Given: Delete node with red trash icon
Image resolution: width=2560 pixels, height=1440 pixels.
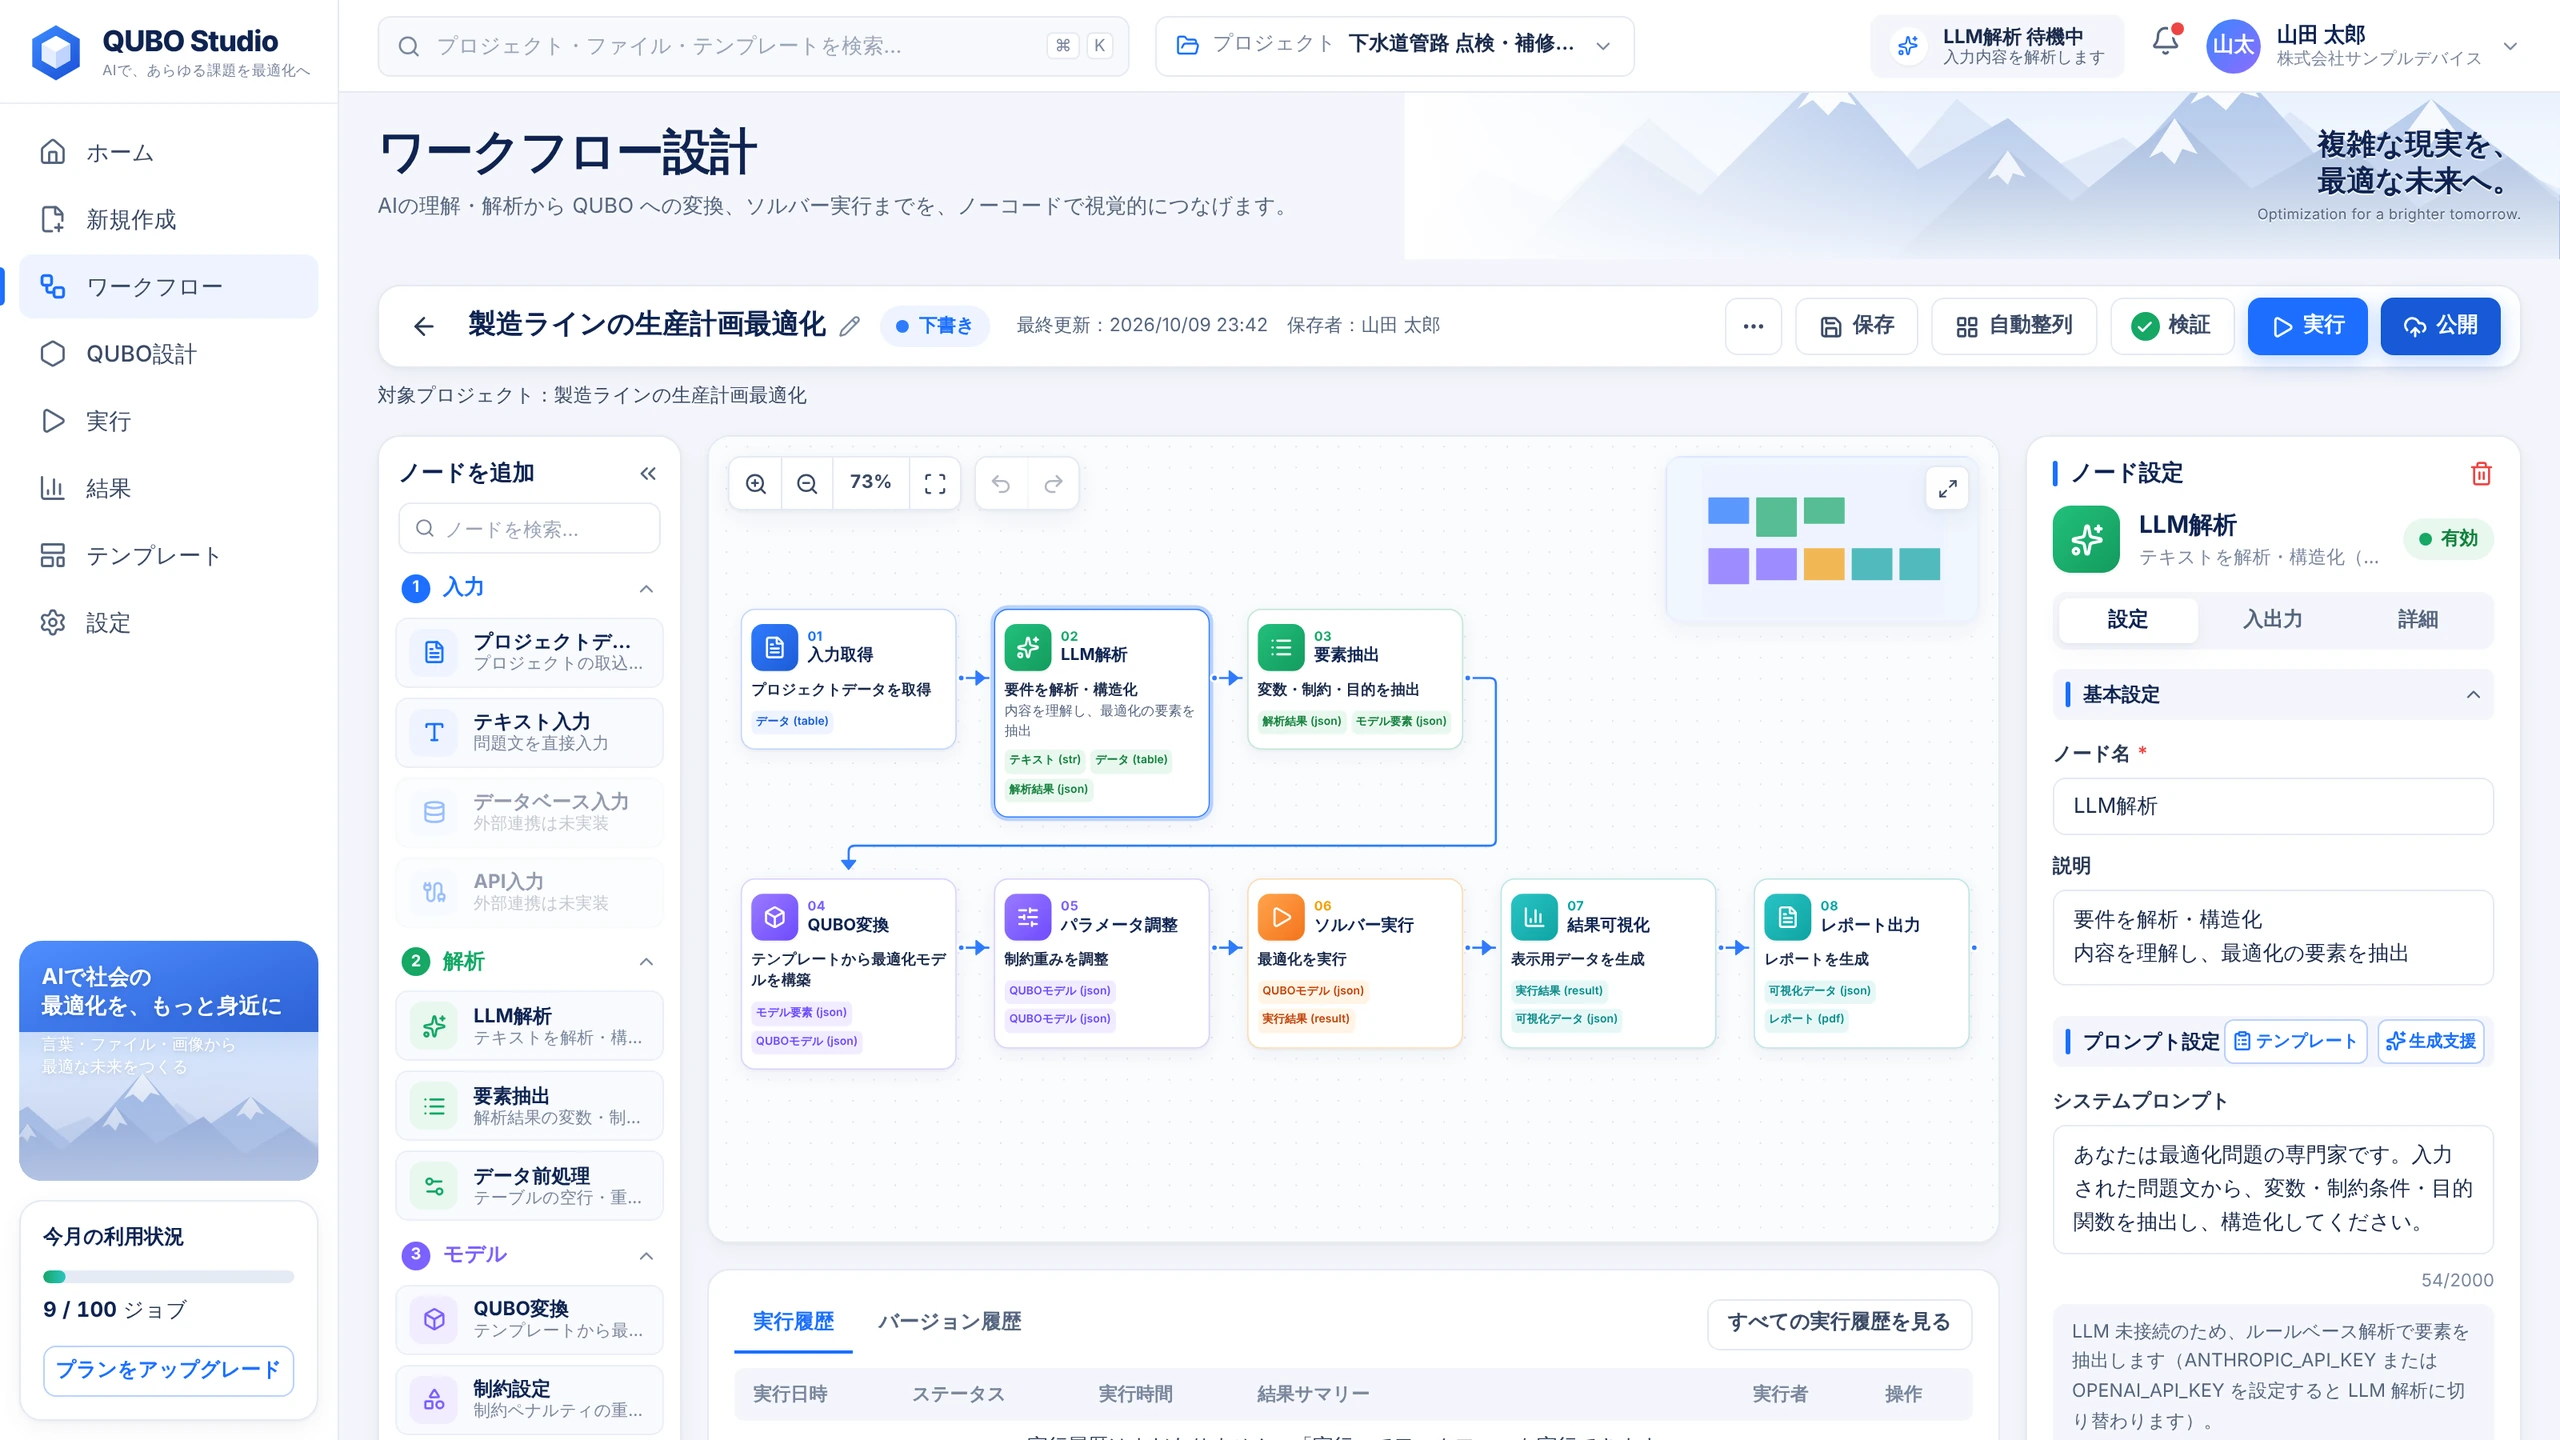Looking at the screenshot, I should 2481,473.
